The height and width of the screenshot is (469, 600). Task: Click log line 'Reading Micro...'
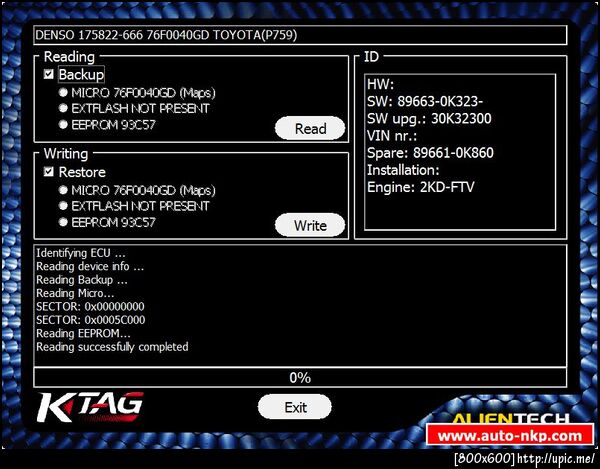(75, 293)
